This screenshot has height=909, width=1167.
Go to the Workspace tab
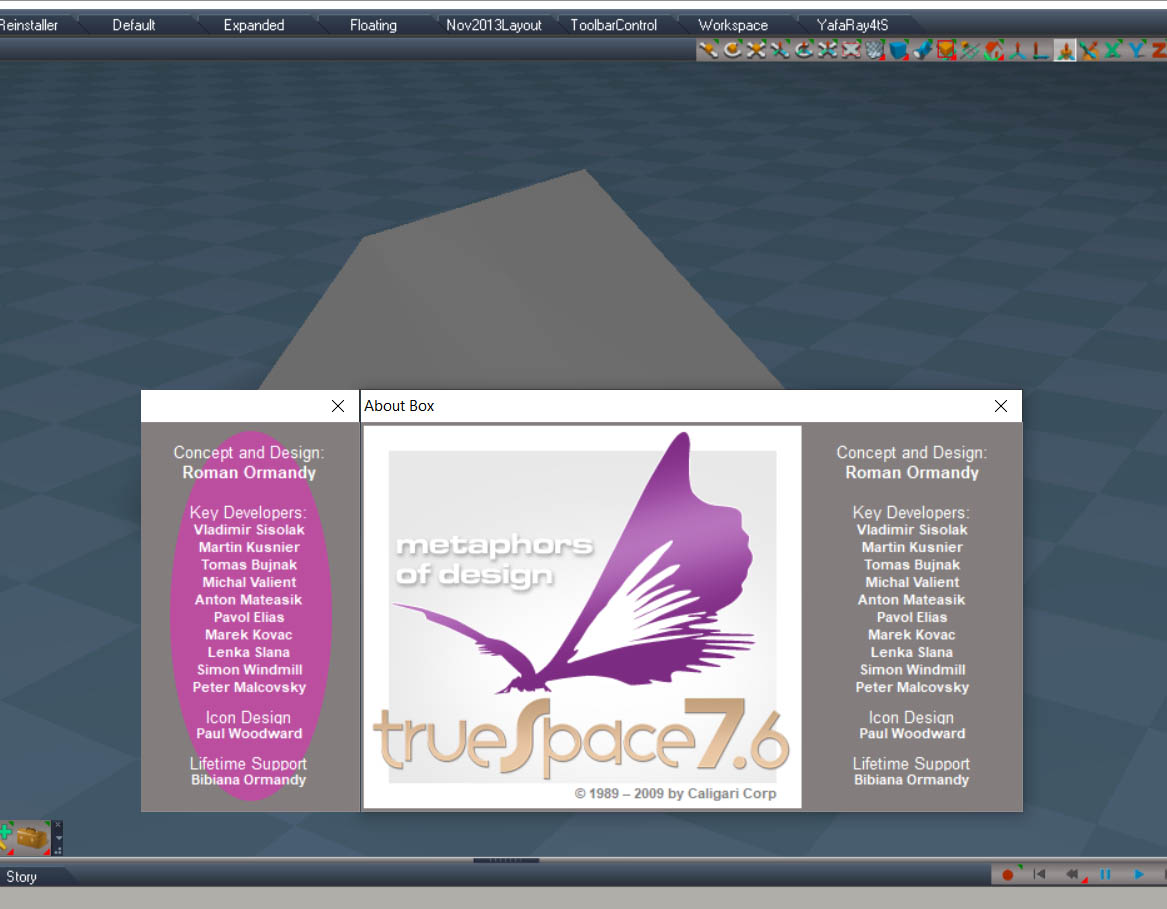pyautogui.click(x=732, y=25)
